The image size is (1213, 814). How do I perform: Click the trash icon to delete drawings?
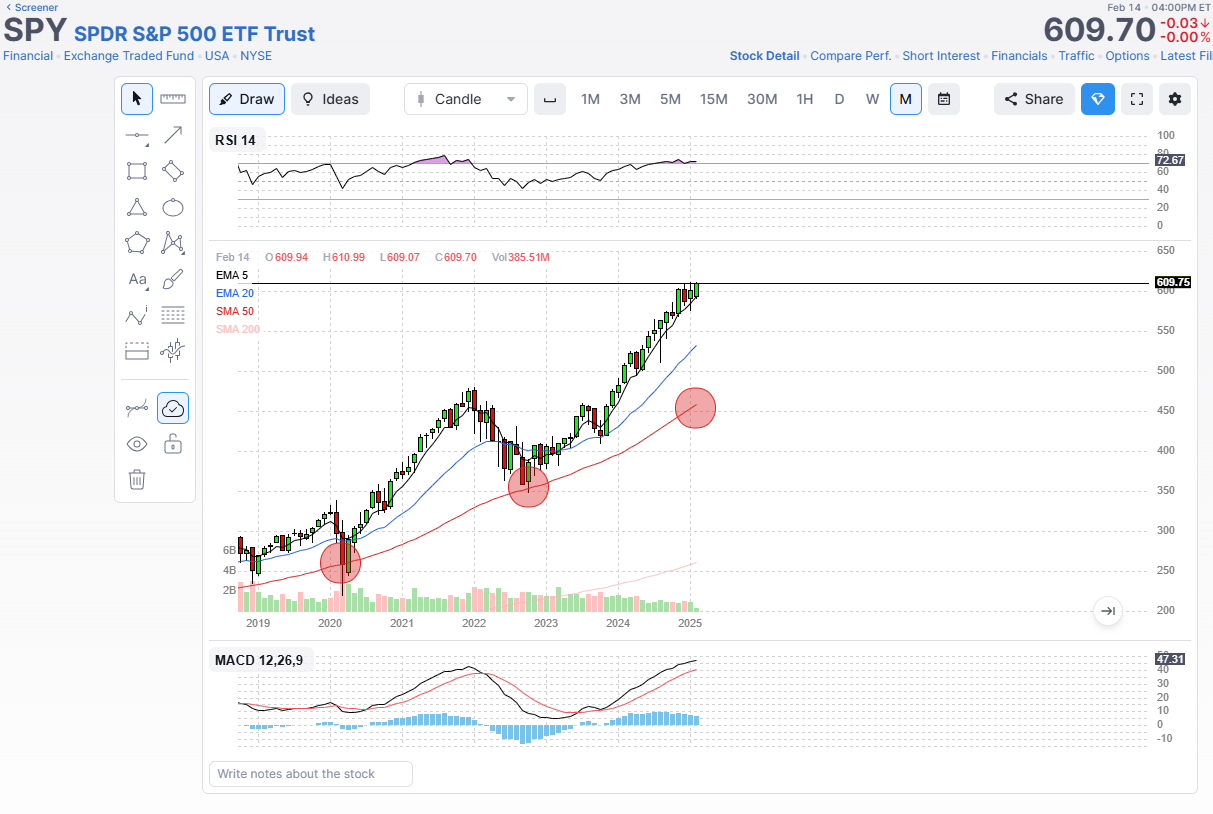pyautogui.click(x=137, y=480)
